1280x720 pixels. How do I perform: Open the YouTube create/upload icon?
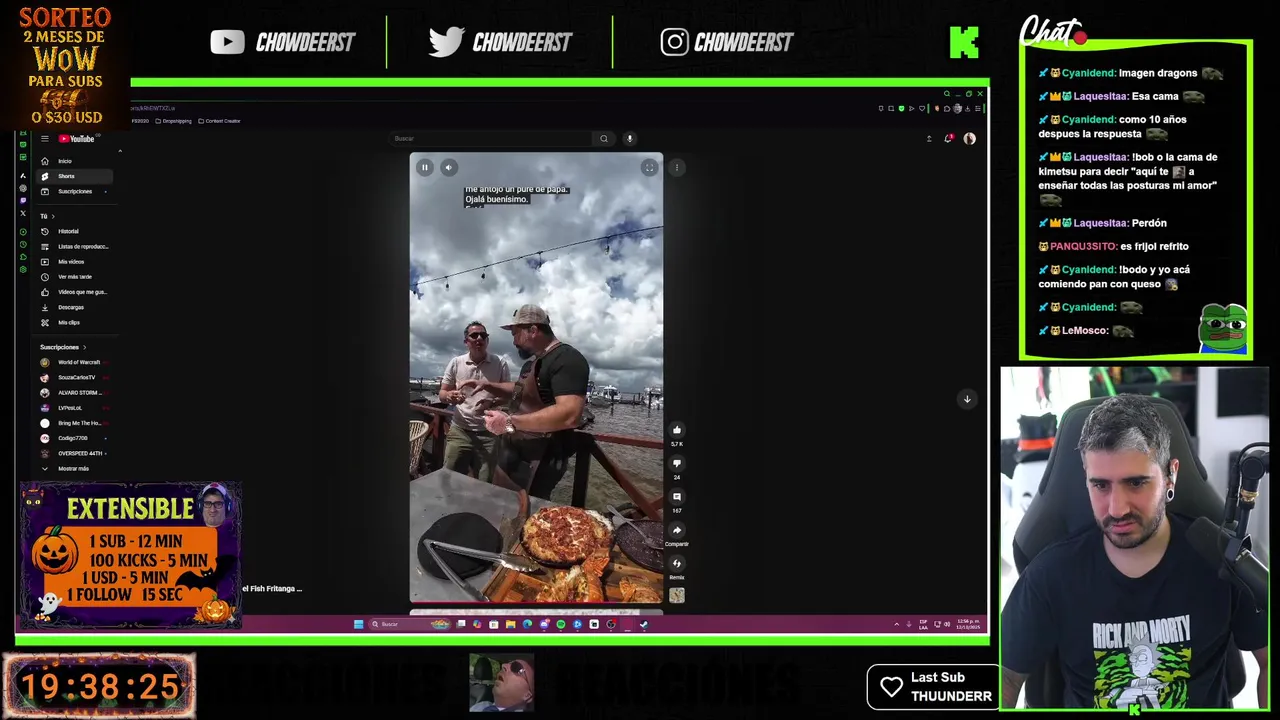pos(929,139)
